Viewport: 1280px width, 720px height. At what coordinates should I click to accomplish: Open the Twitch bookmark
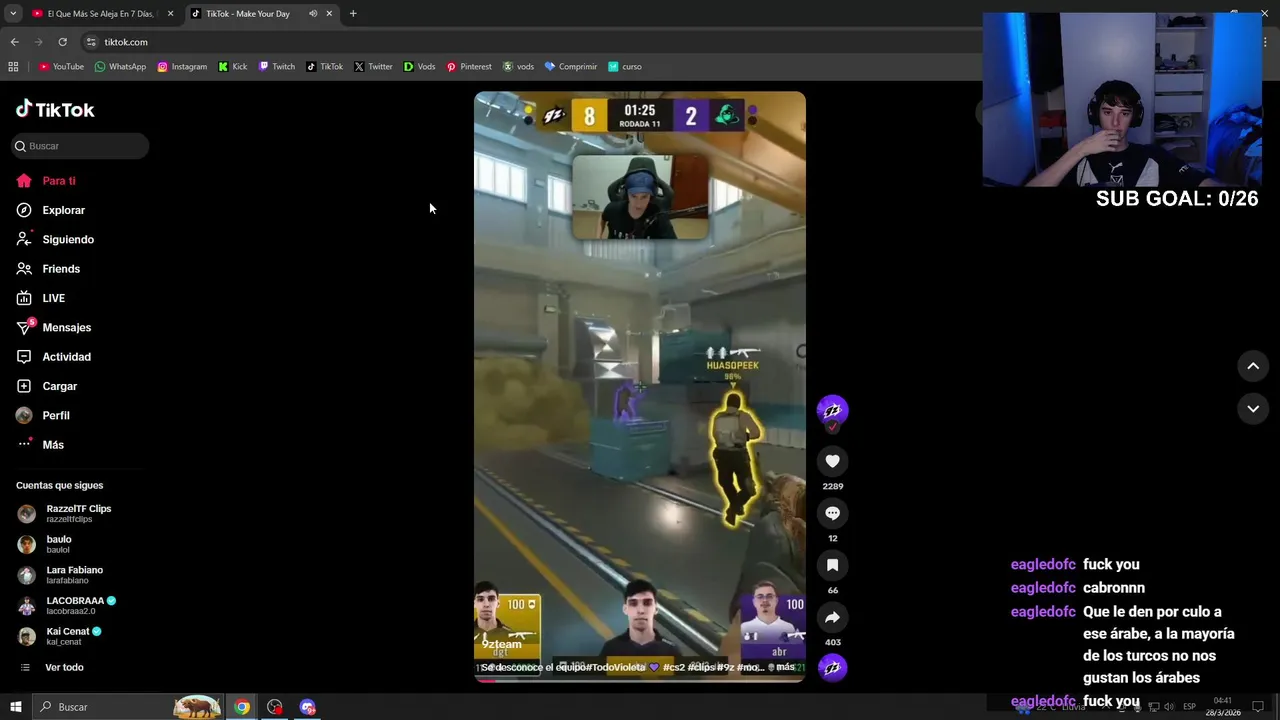click(277, 67)
